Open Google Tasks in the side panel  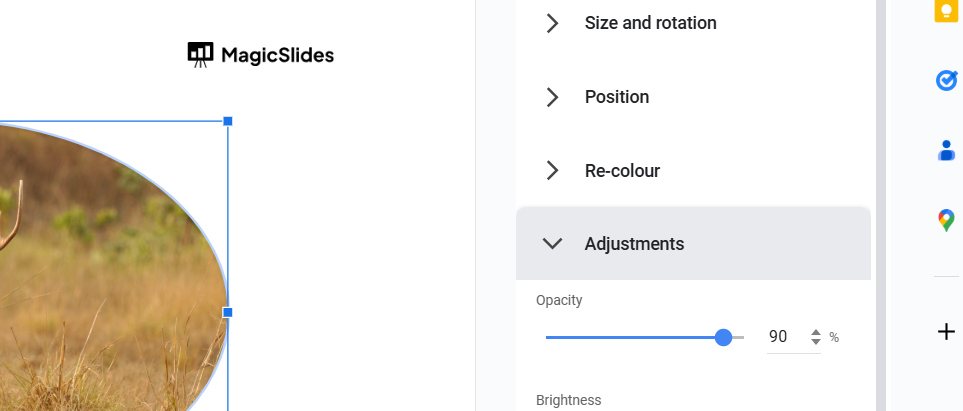pyautogui.click(x=946, y=80)
